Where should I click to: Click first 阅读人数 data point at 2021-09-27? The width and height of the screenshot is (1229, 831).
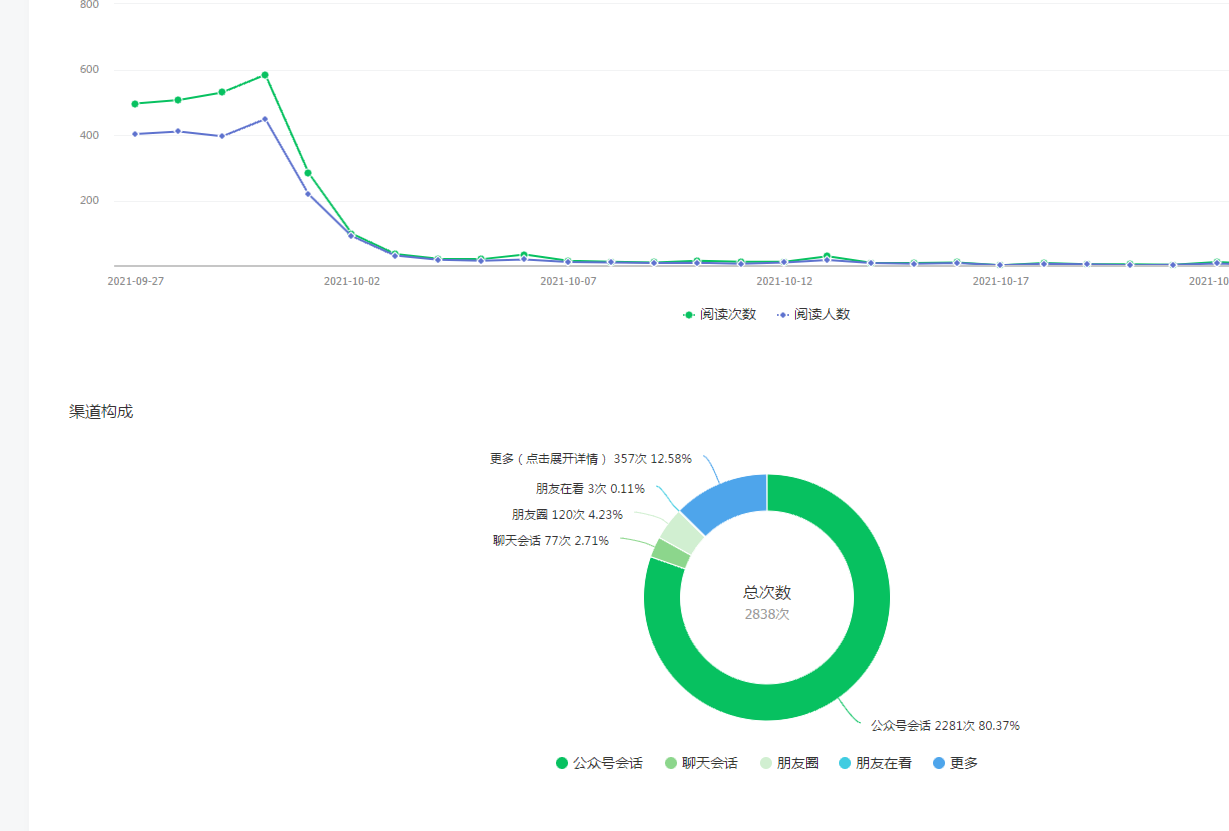pyautogui.click(x=135, y=134)
